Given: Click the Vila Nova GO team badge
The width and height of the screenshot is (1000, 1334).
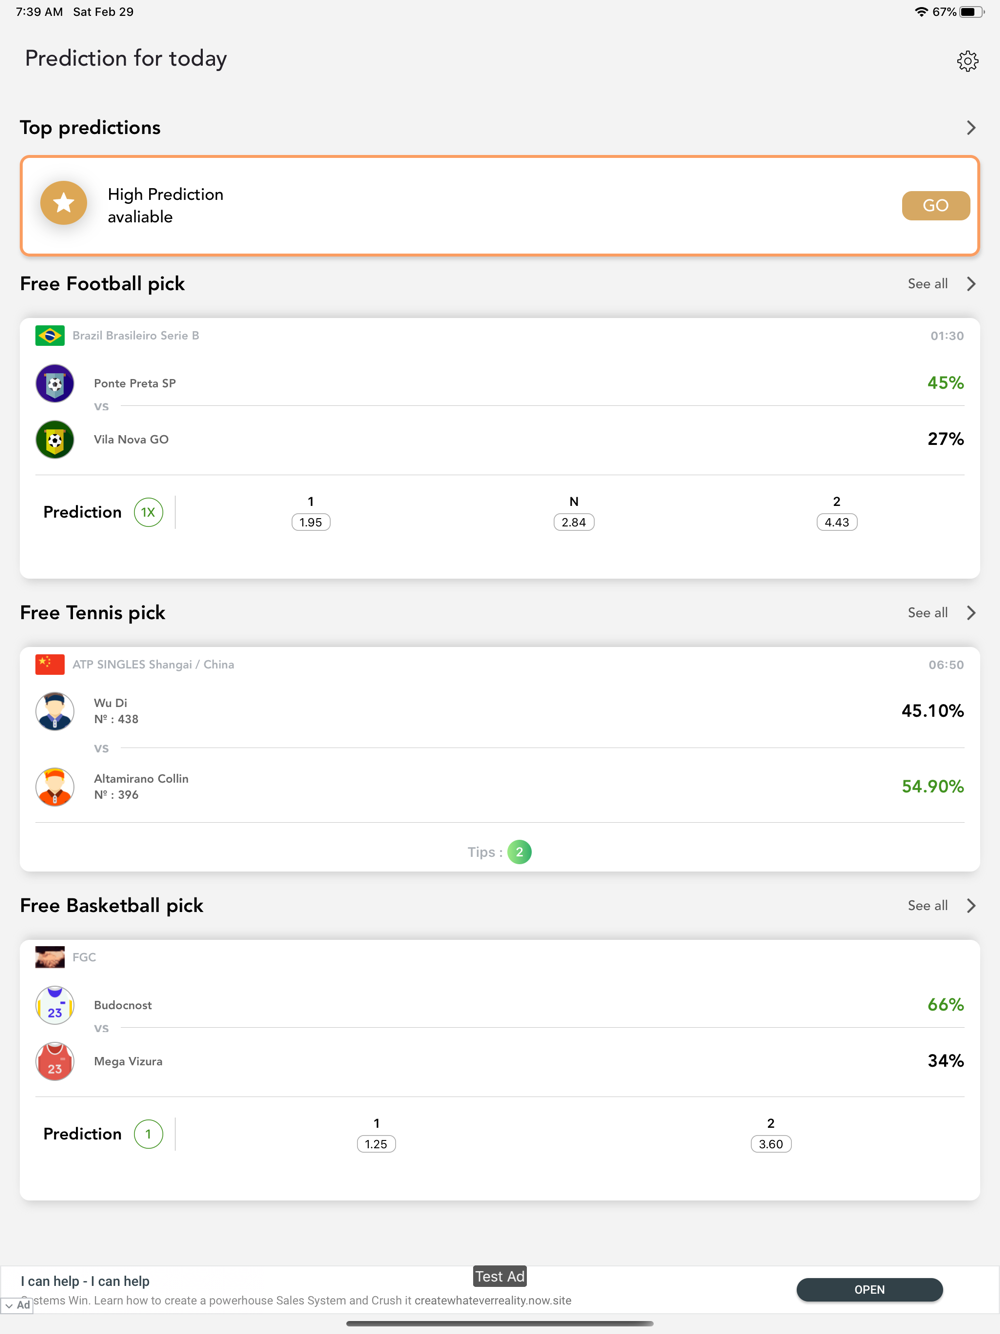Looking at the screenshot, I should click(55, 439).
